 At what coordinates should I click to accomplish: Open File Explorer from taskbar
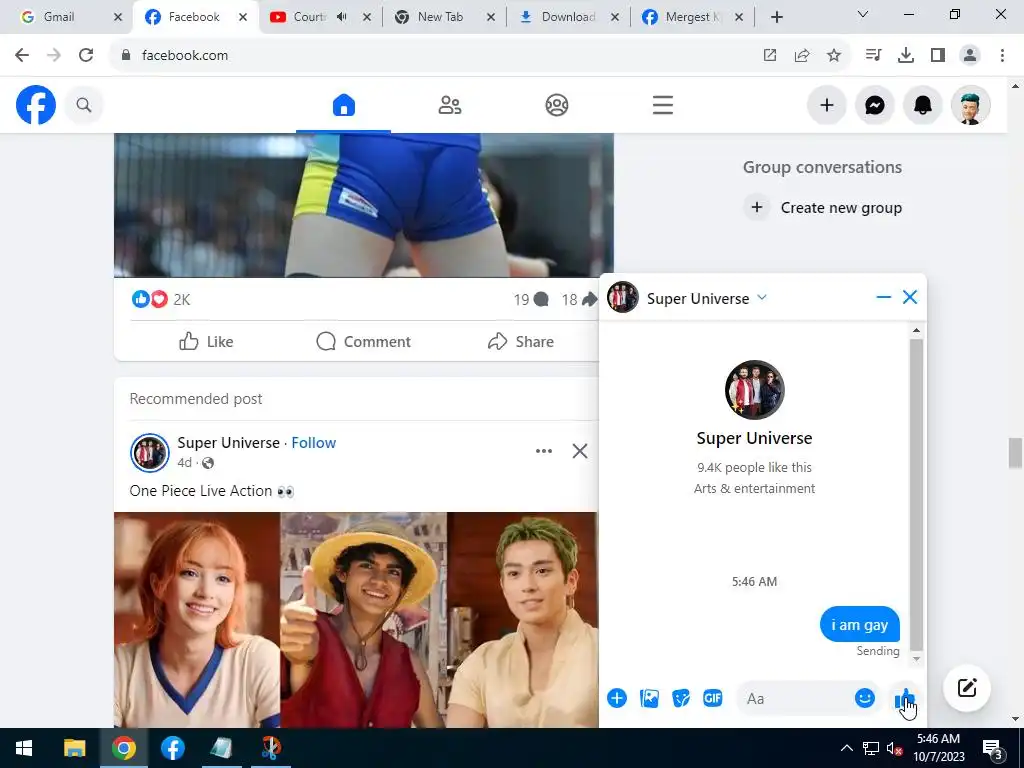(x=74, y=748)
